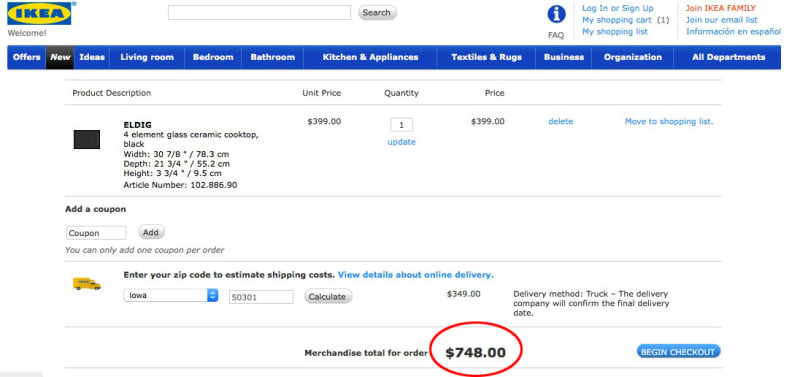Open the All Departments menu
The image size is (792, 377).
[728, 57]
